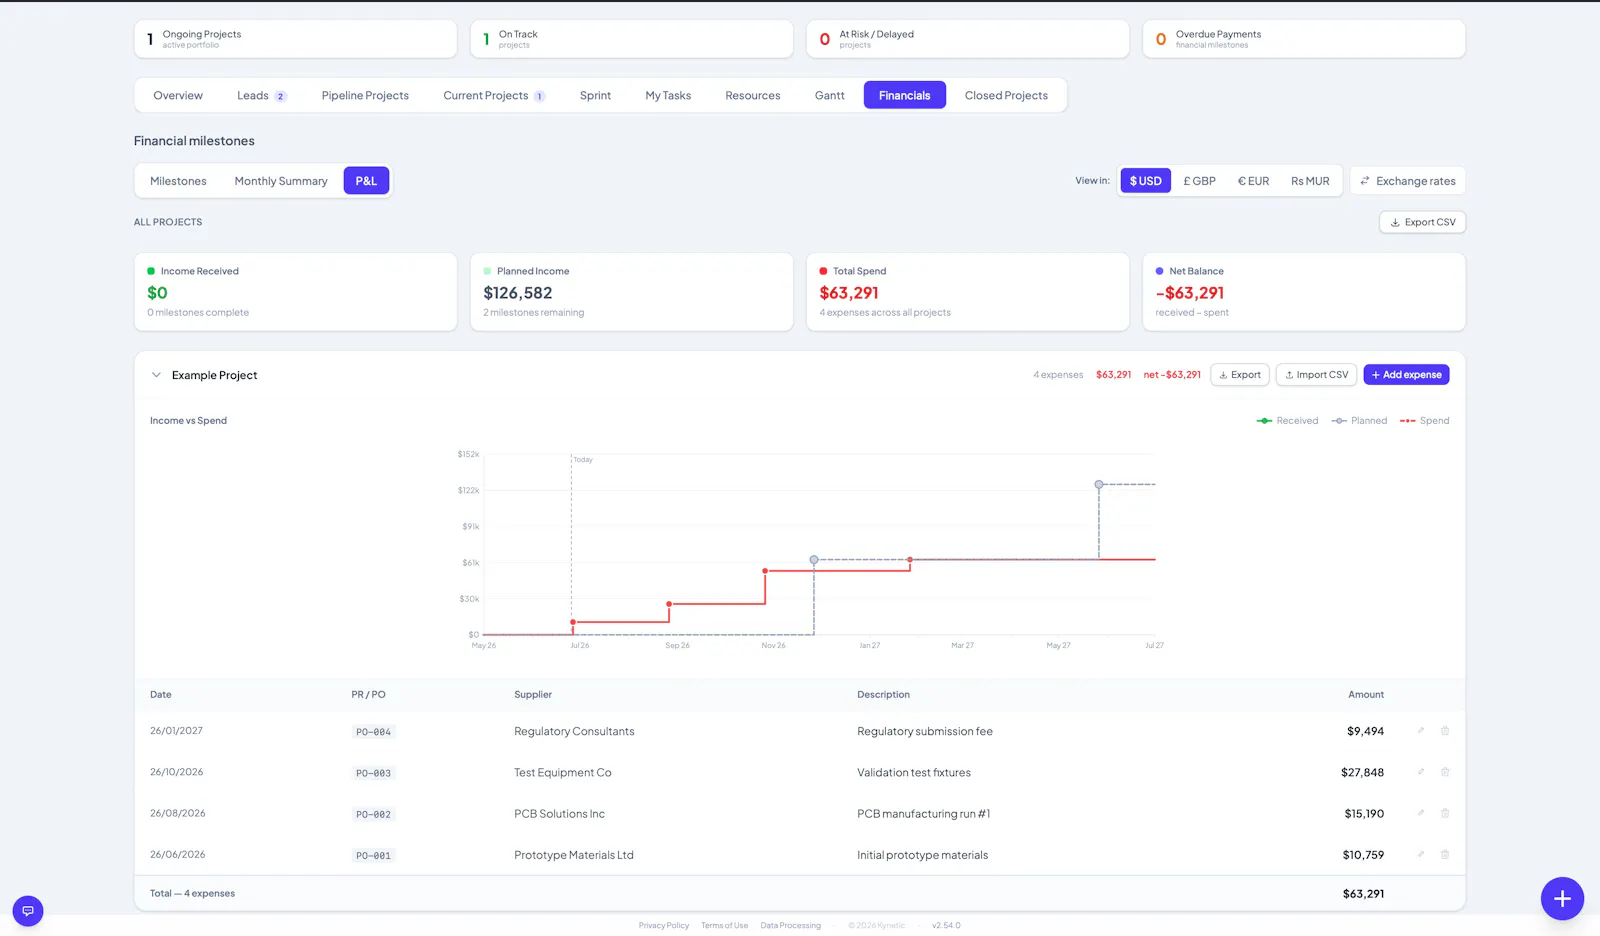Open the Closed Projects tab
Image resolution: width=1600 pixels, height=936 pixels.
pos(1006,96)
